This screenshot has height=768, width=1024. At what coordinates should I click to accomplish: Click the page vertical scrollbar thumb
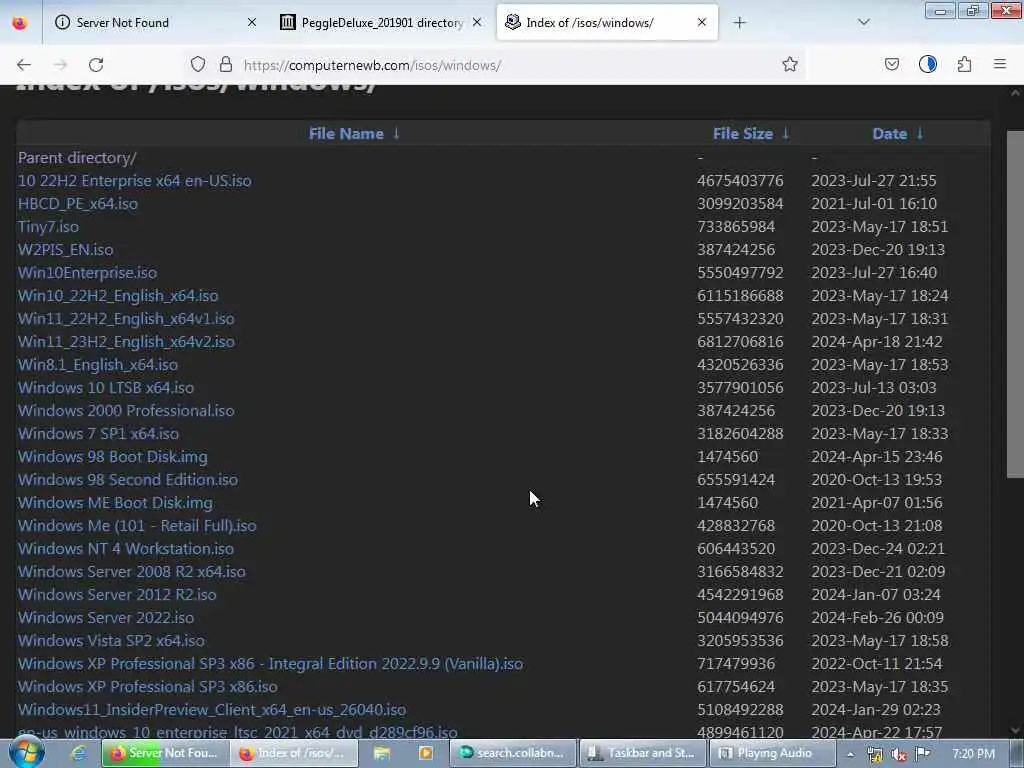tap(1015, 304)
